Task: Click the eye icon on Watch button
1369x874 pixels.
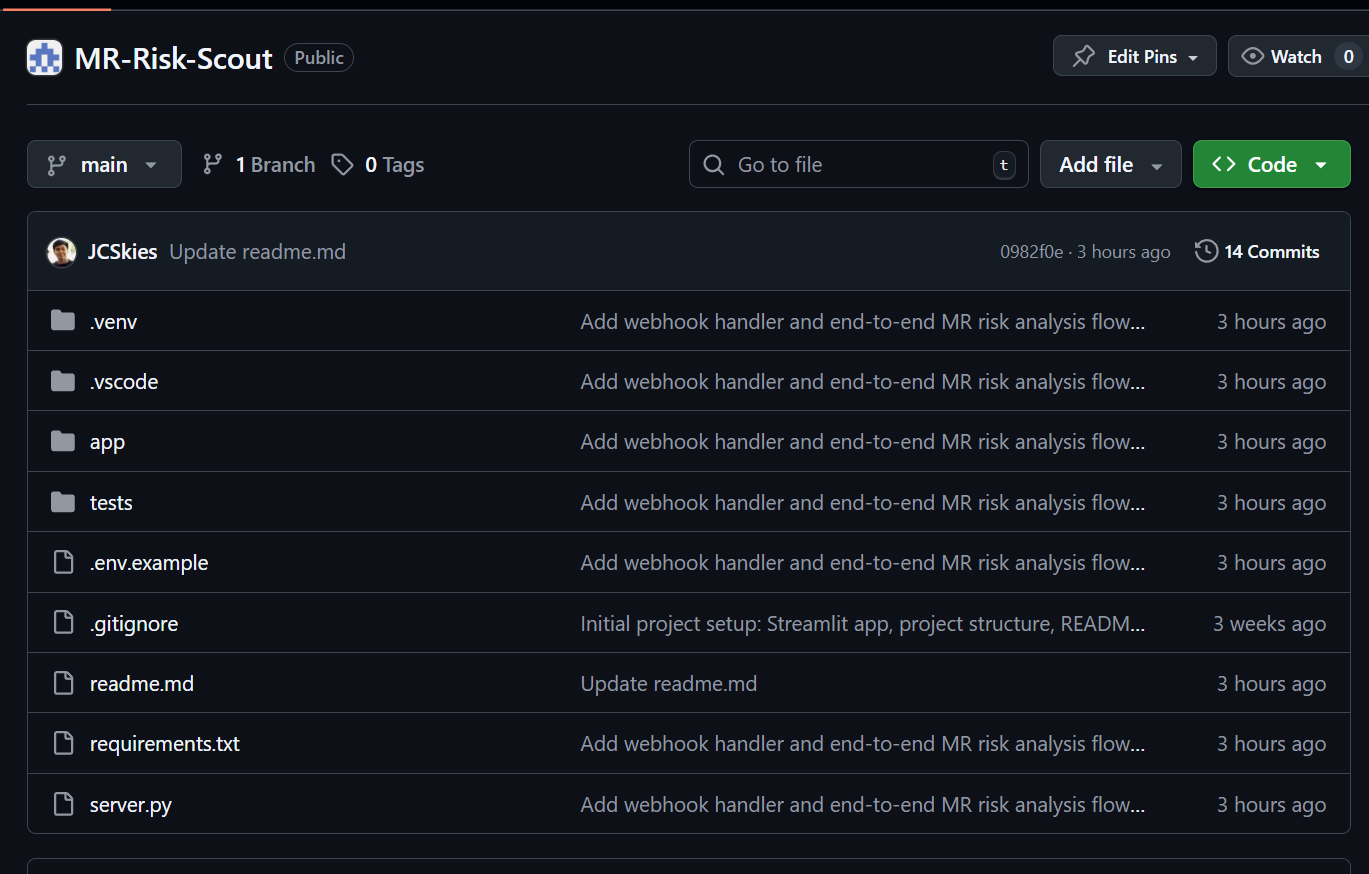Action: pyautogui.click(x=1252, y=57)
